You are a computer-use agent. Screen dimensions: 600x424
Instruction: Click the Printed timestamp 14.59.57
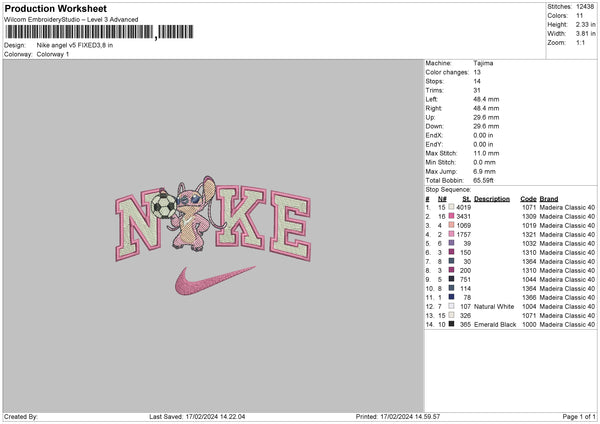(410, 416)
